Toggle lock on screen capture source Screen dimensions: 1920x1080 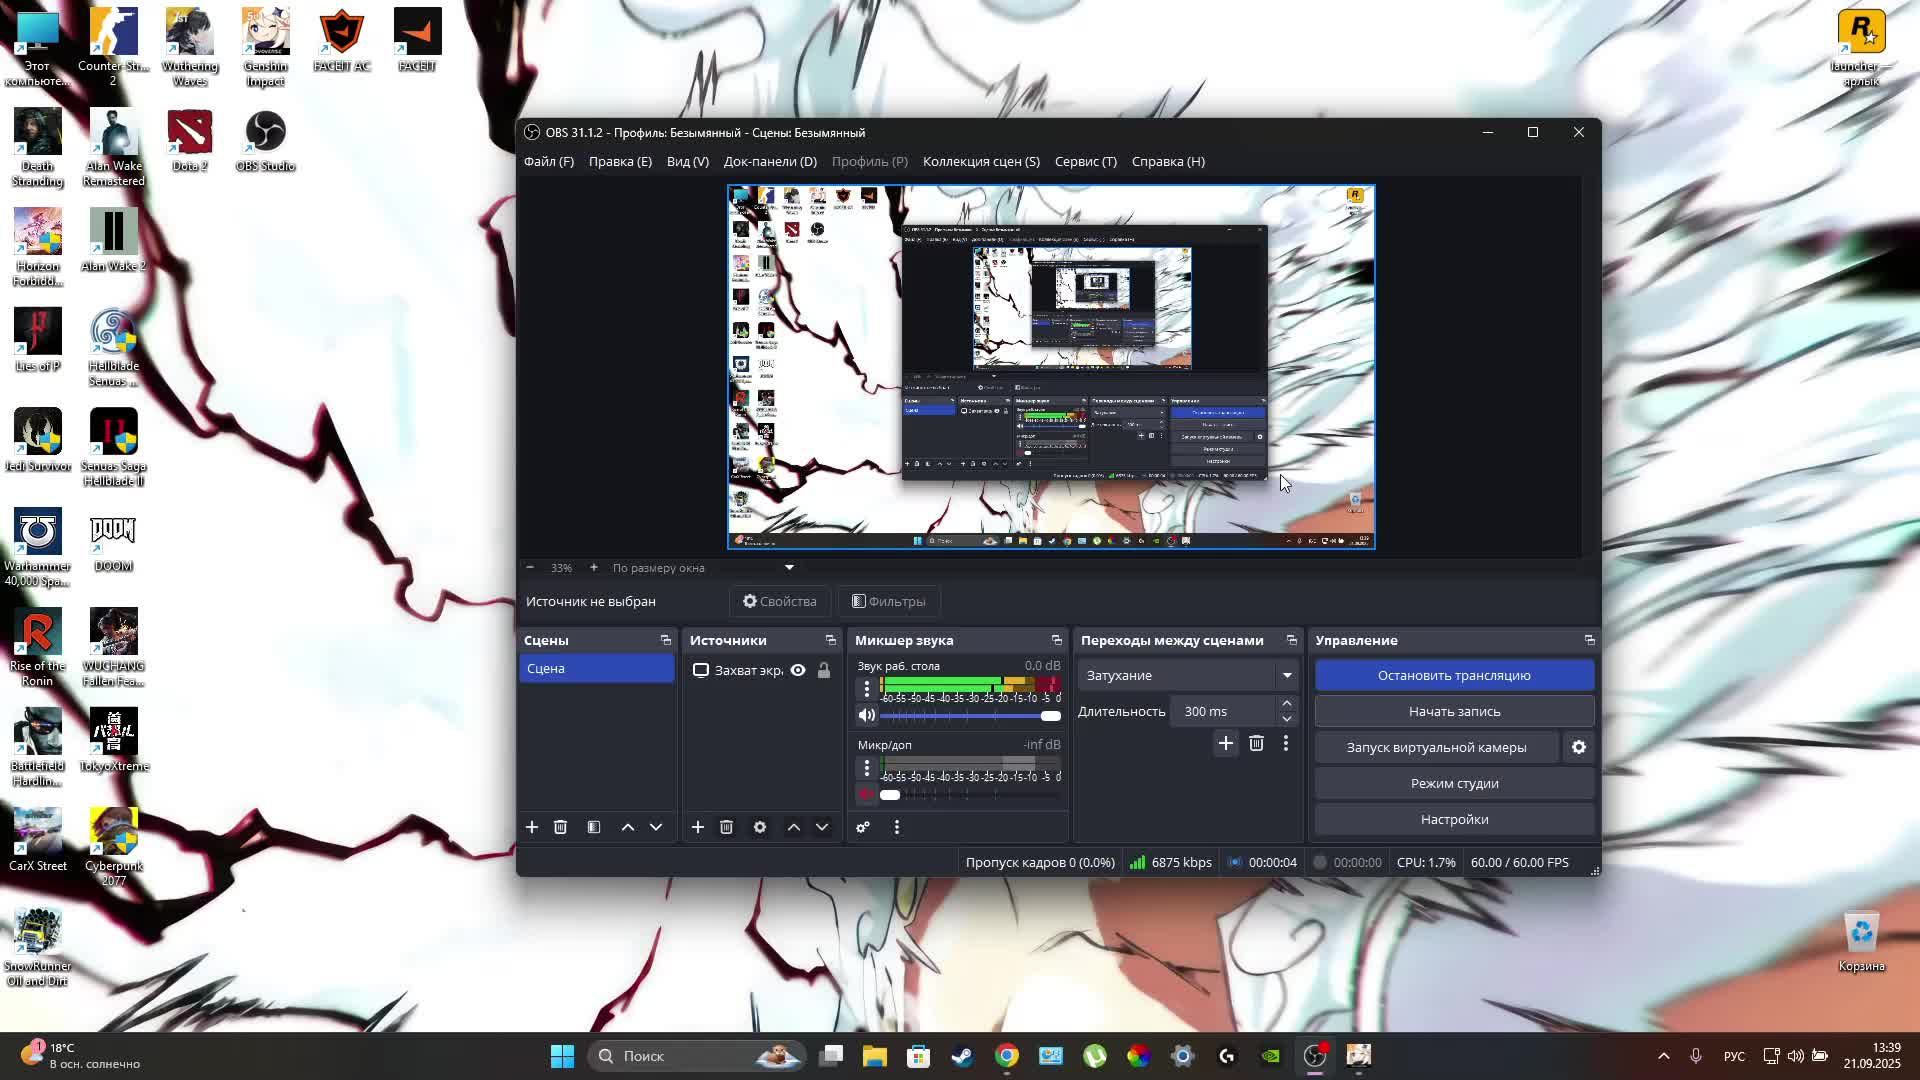824,670
